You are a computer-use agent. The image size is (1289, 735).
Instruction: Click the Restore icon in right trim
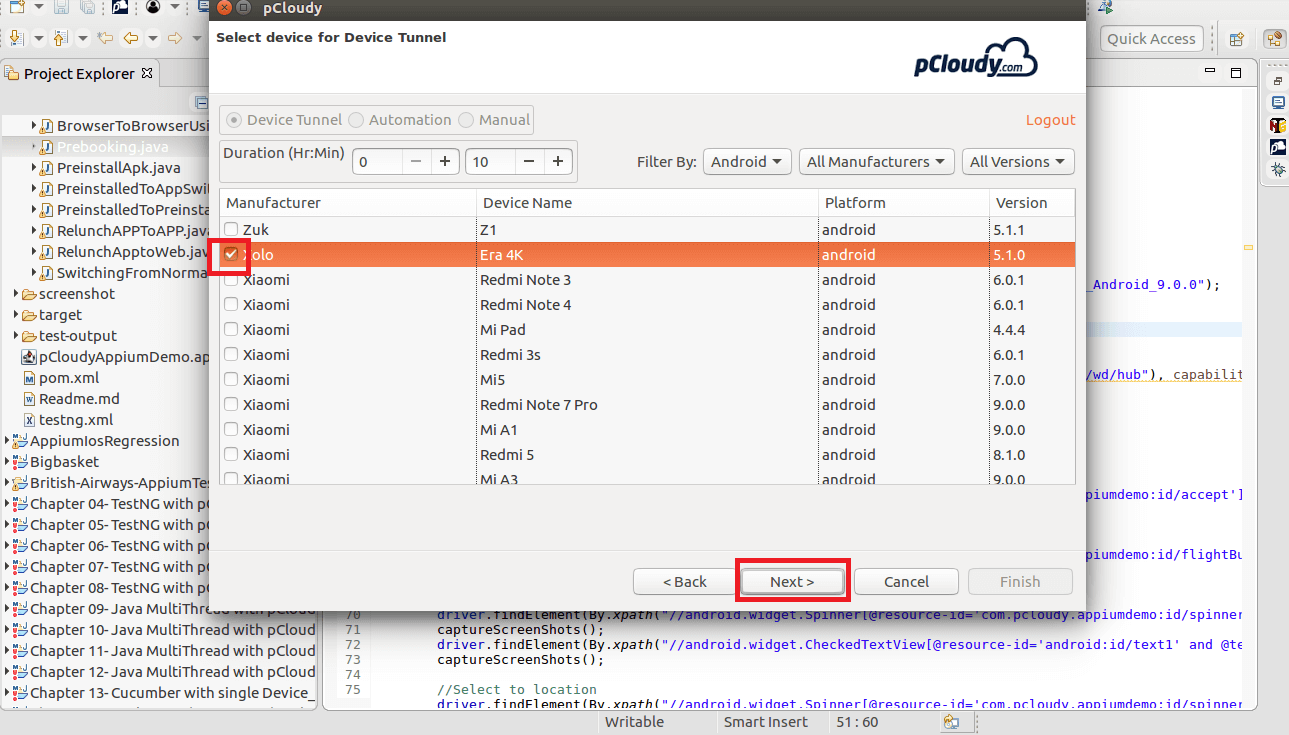coord(1278,81)
